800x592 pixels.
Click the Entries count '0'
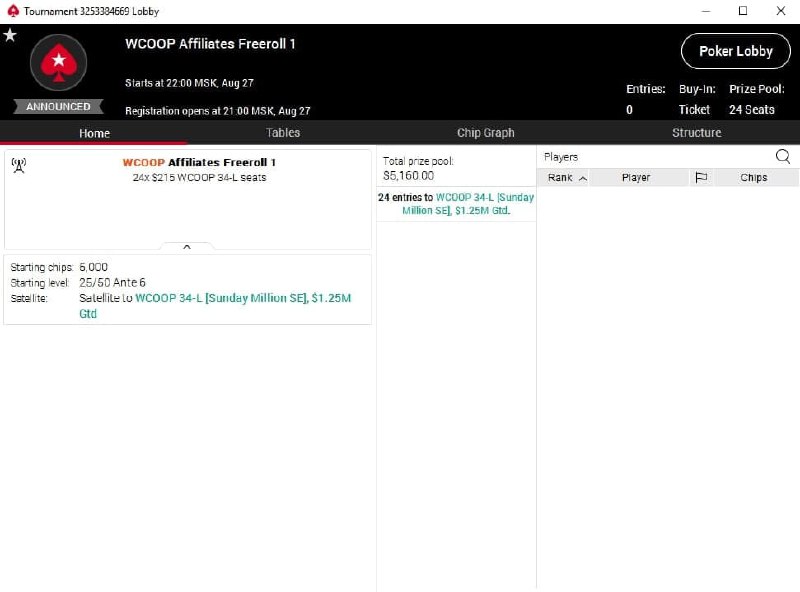pyautogui.click(x=629, y=110)
